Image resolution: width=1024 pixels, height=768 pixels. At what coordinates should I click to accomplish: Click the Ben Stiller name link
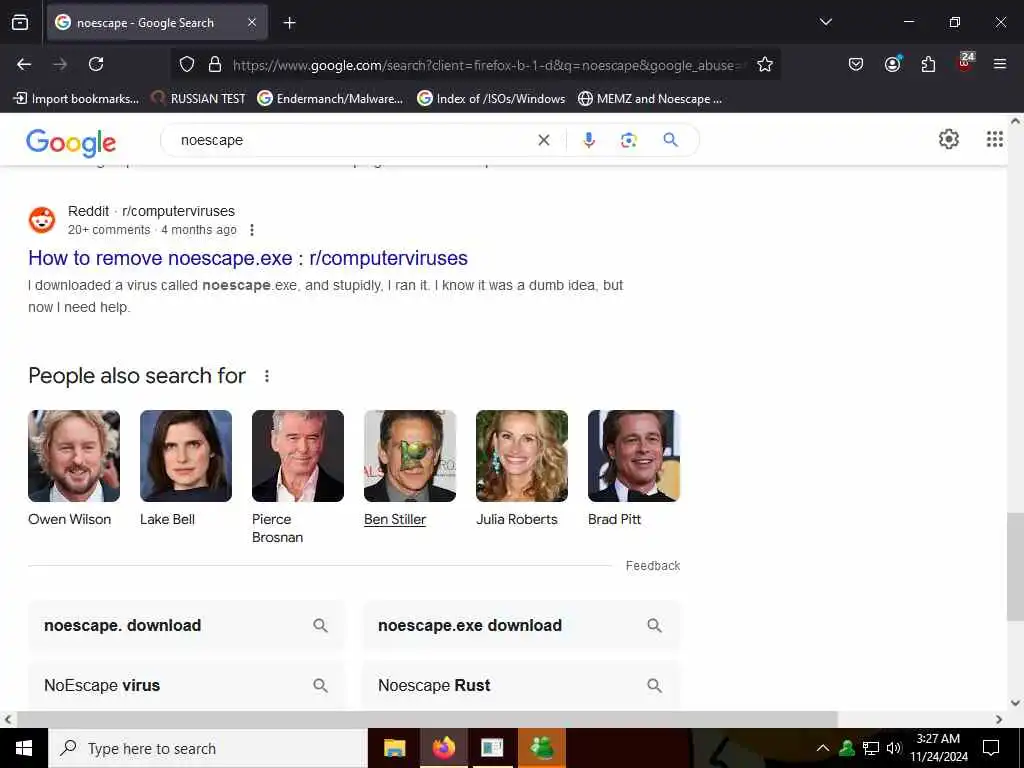point(394,519)
